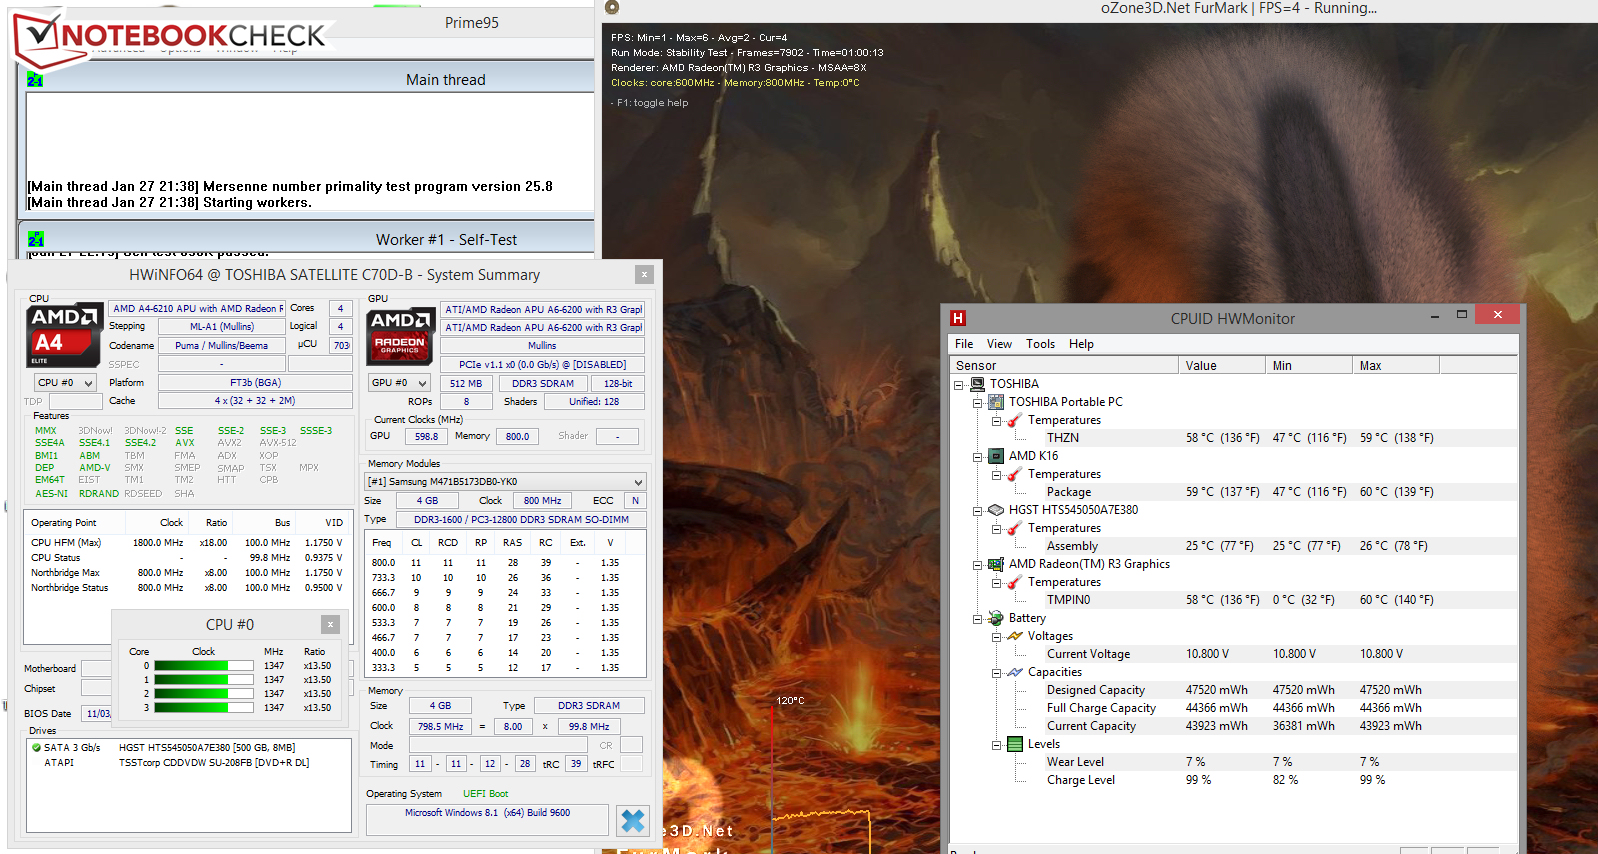The width and height of the screenshot is (1598, 854).
Task: Click the HGST hard drive icon
Action: pyautogui.click(x=996, y=510)
